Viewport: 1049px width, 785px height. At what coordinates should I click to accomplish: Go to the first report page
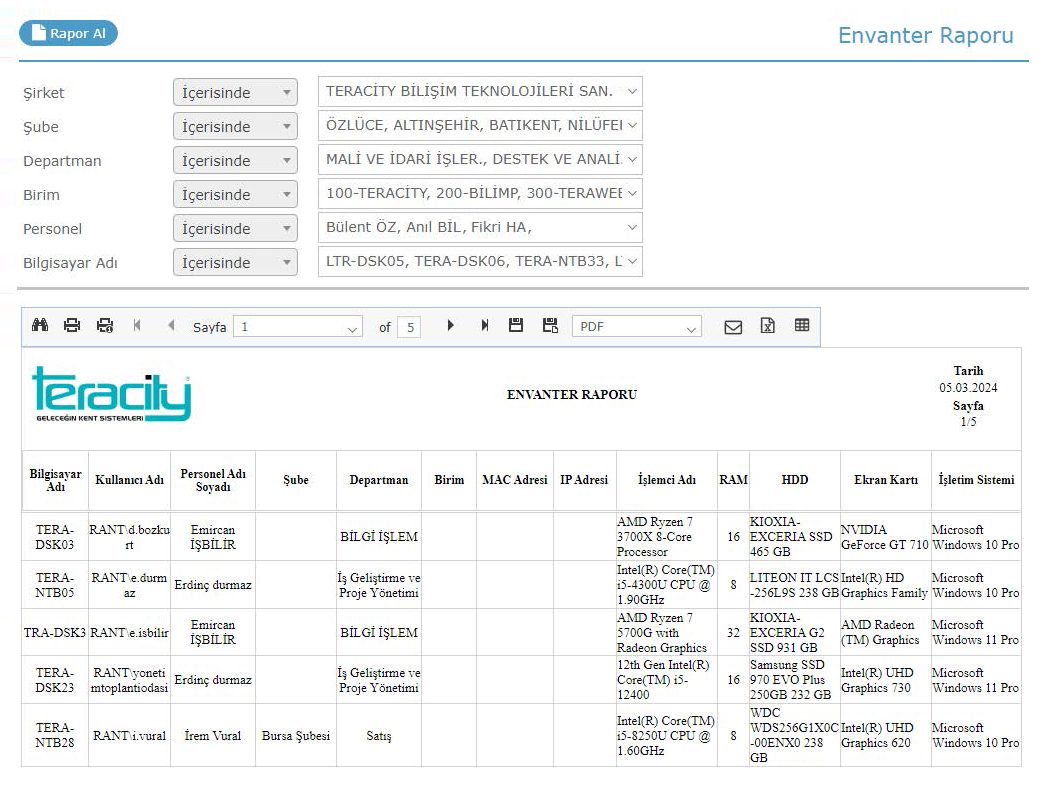click(137, 325)
